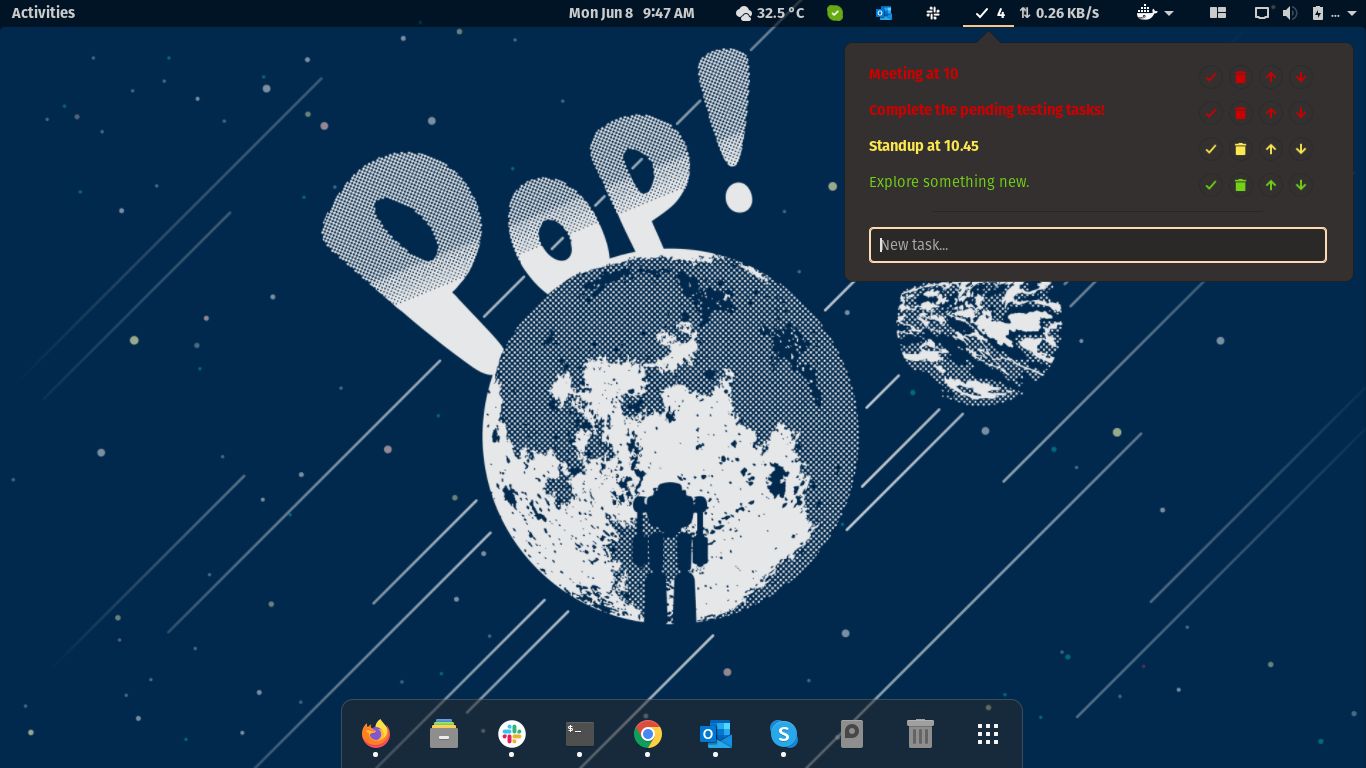Complete the 'Complete the pending testing tasks!' item
Screen dimensions: 1366x768
pos(1210,113)
